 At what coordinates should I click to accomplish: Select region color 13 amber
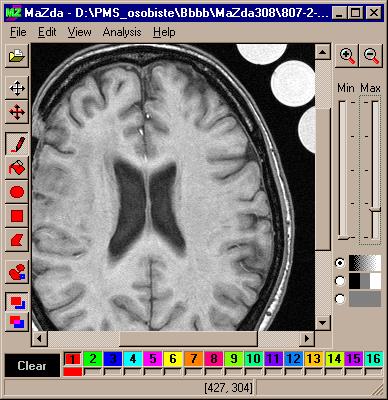tap(314, 359)
